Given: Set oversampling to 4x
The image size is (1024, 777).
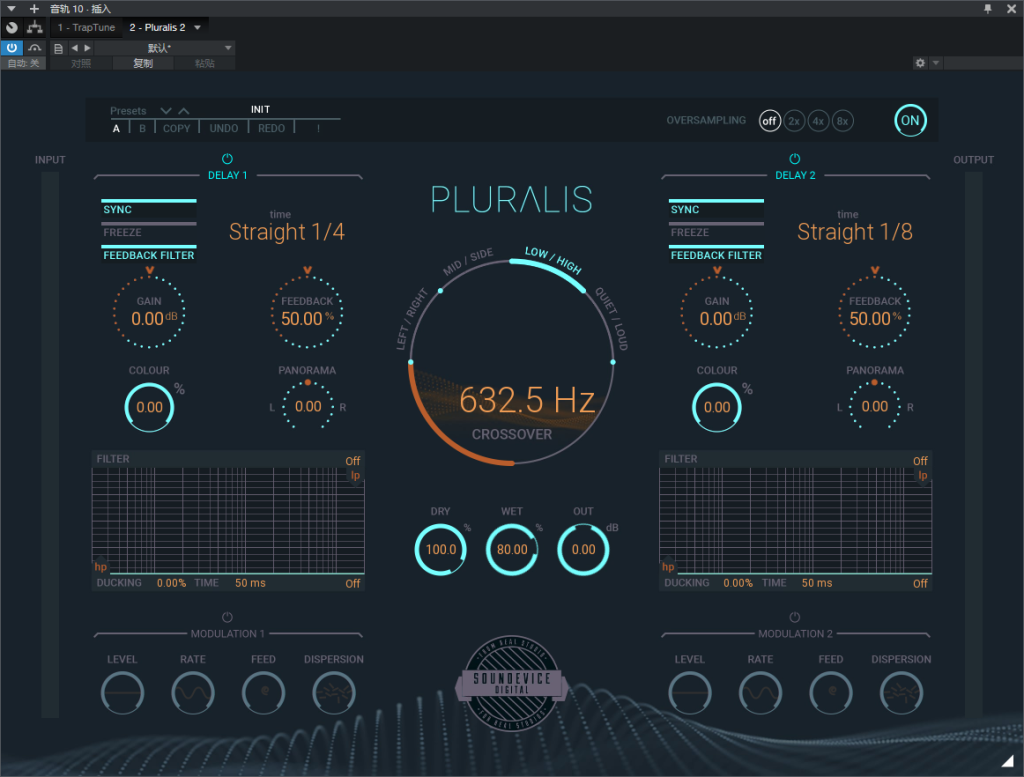Looking at the screenshot, I should pyautogui.click(x=818, y=121).
